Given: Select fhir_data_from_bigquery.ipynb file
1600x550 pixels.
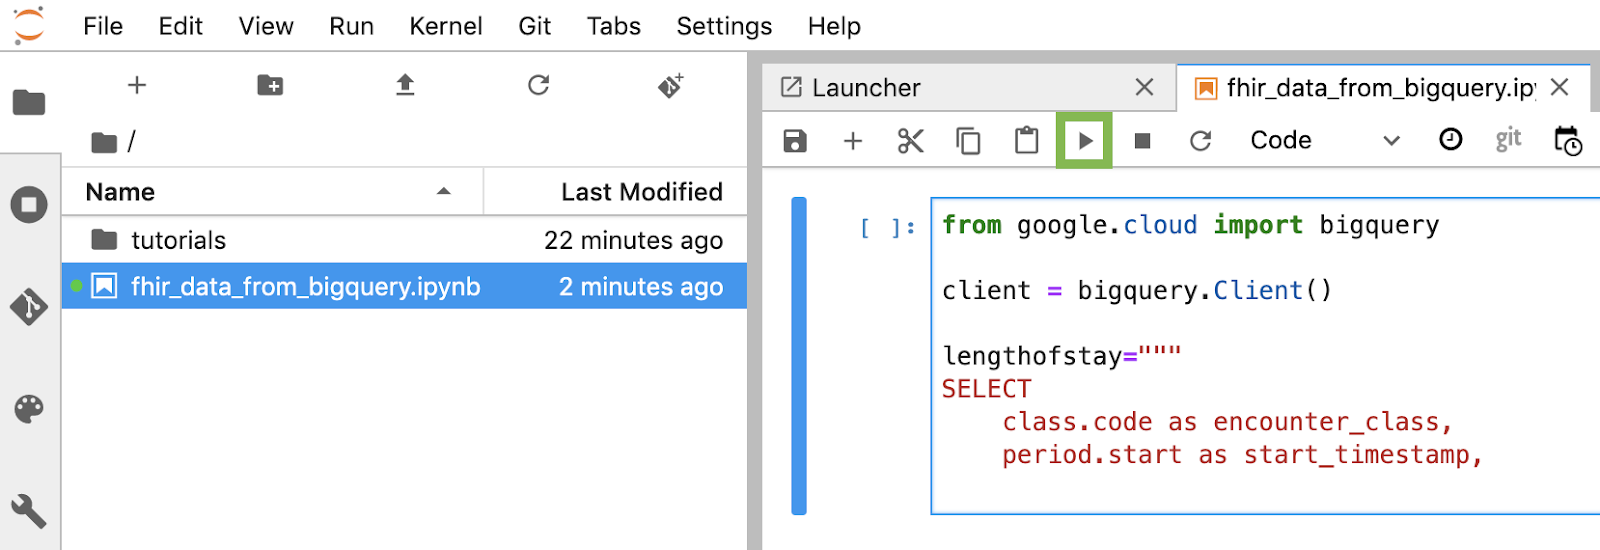Looking at the screenshot, I should pyautogui.click(x=305, y=287).
